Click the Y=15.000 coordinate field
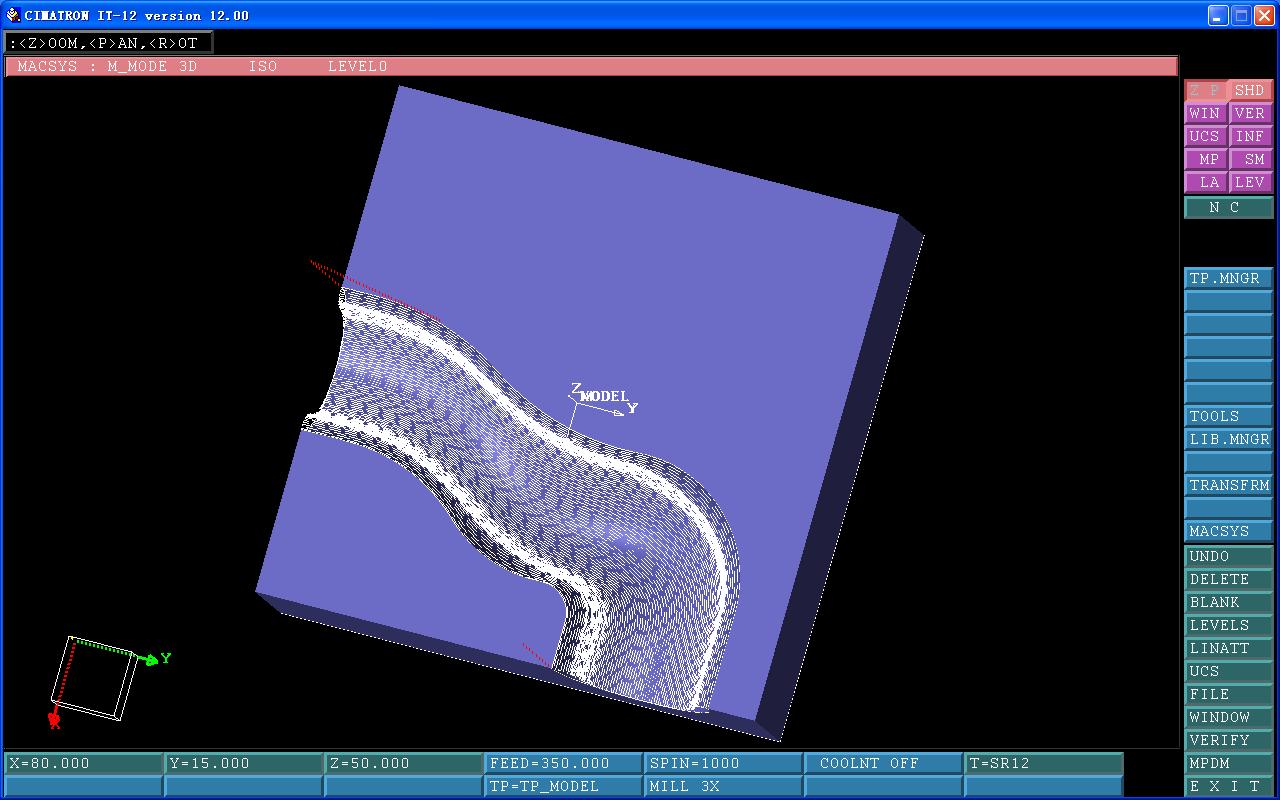Screen dimensions: 1280x800 (244, 763)
